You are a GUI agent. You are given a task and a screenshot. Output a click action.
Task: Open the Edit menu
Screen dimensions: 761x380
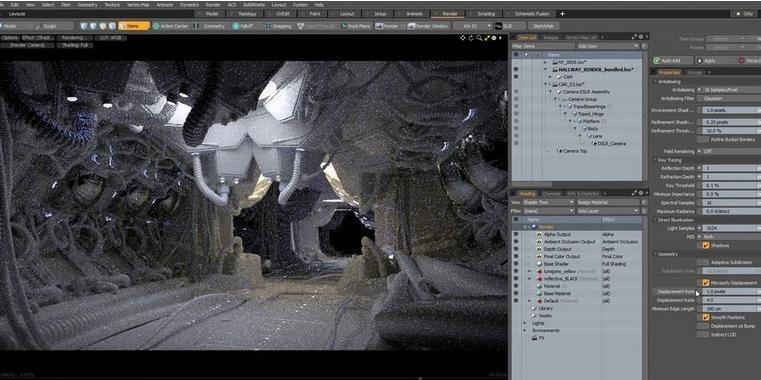pos(15,4)
